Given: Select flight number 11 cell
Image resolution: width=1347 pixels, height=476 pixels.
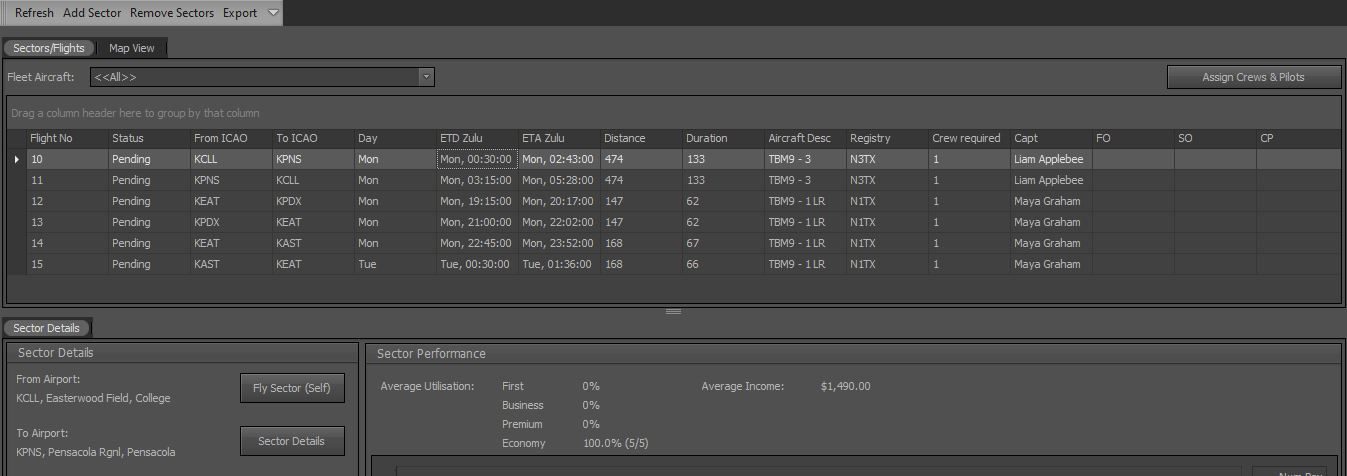Looking at the screenshot, I should point(67,180).
